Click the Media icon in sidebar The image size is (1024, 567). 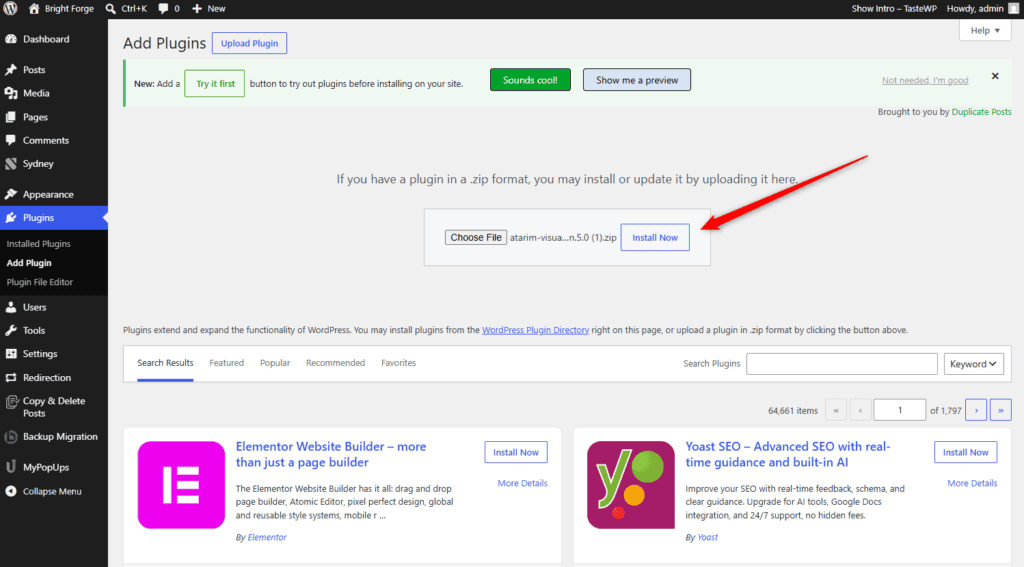click(x=11, y=93)
